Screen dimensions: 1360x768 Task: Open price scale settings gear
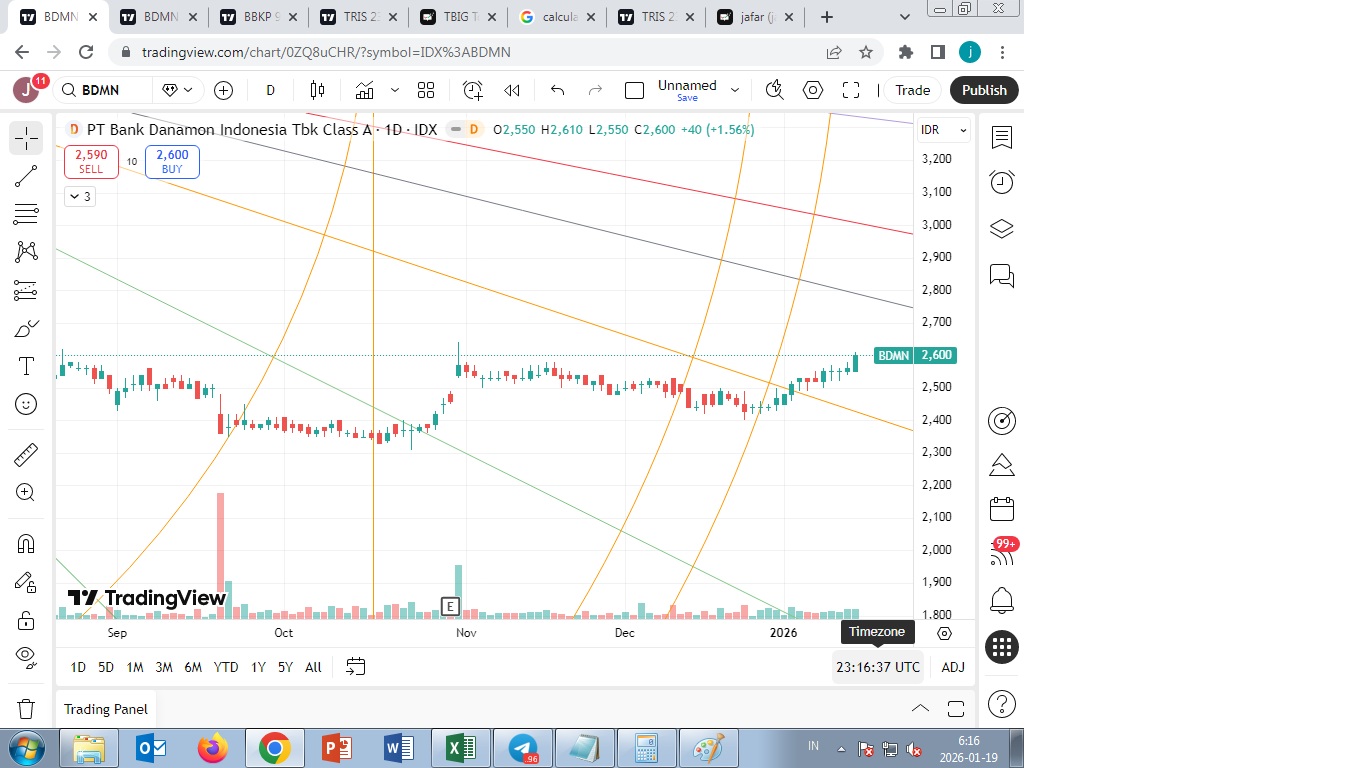(944, 633)
